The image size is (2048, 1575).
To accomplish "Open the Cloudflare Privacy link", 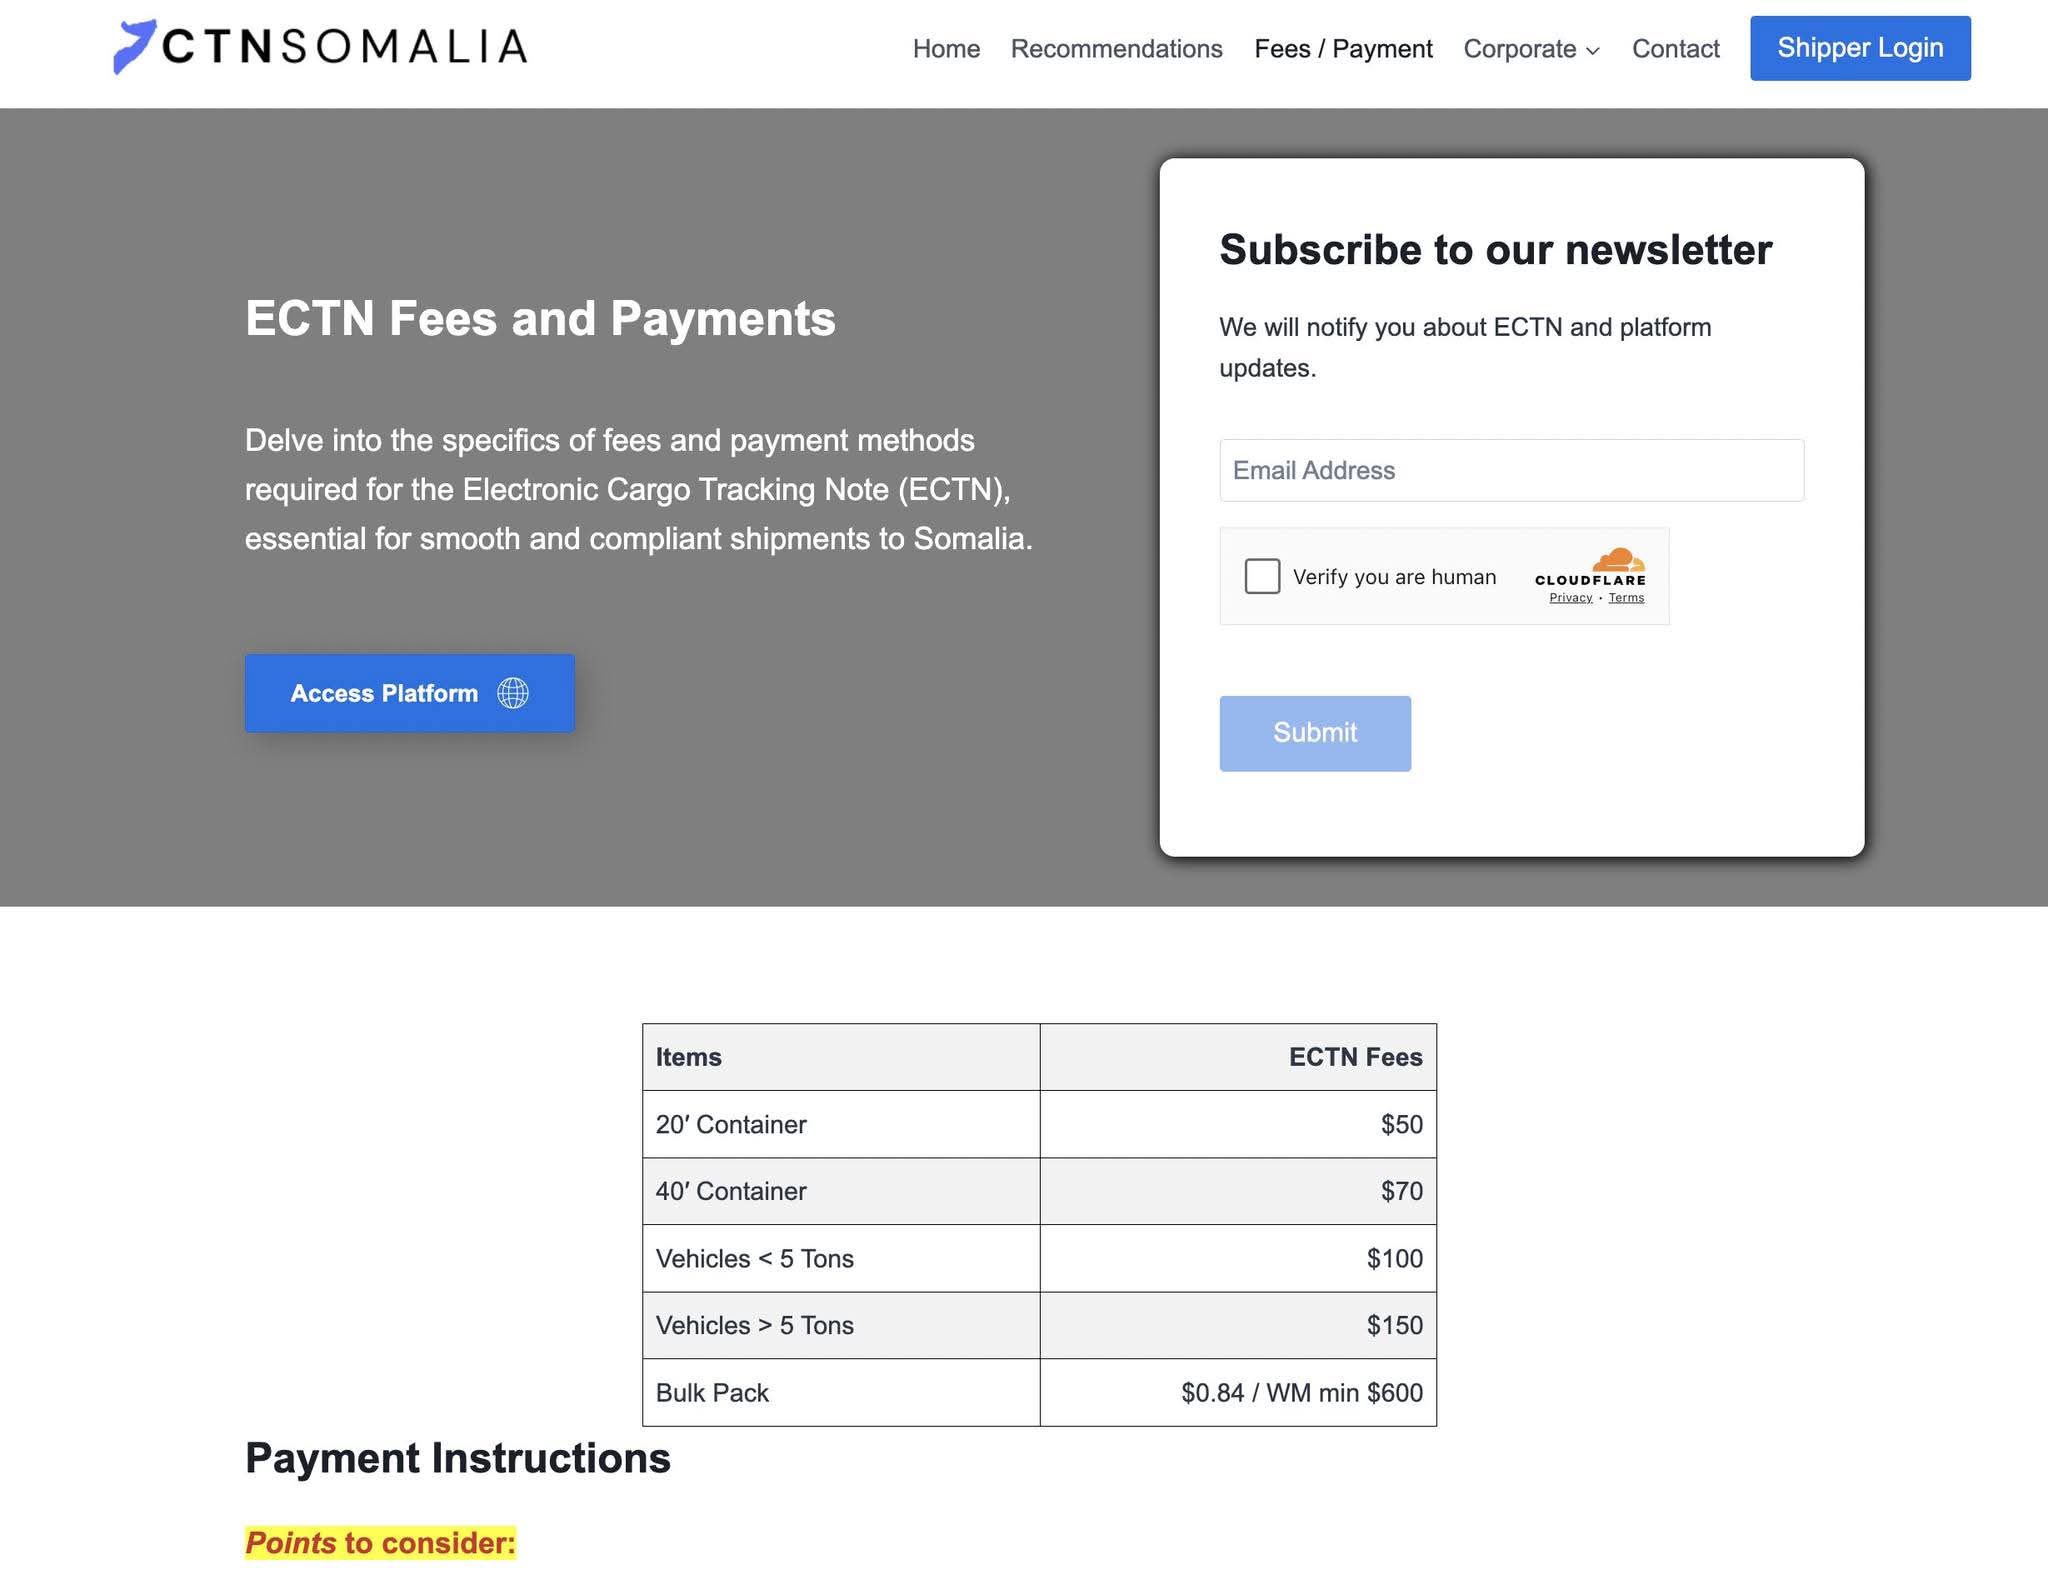I will pyautogui.click(x=1570, y=598).
